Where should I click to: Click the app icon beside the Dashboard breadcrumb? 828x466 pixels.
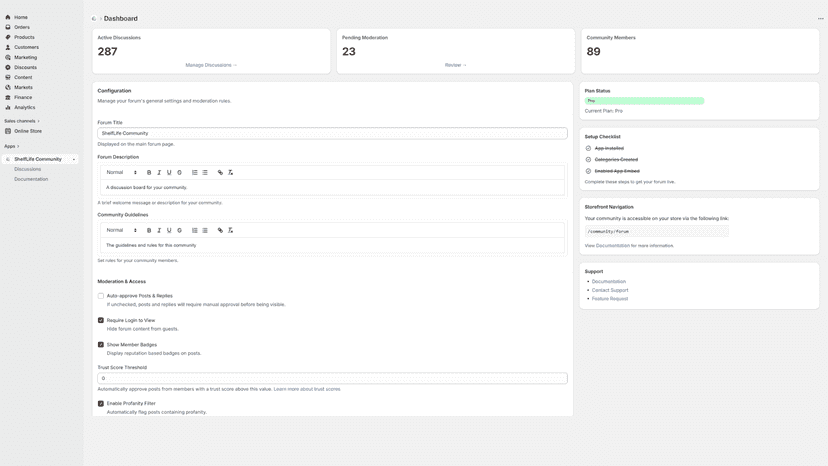(94, 18)
